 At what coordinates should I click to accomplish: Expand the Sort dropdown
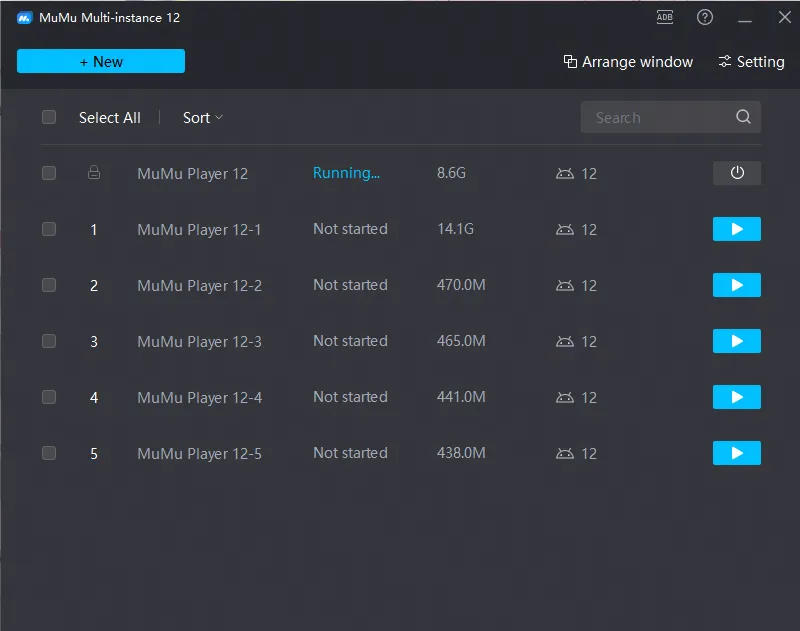203,118
